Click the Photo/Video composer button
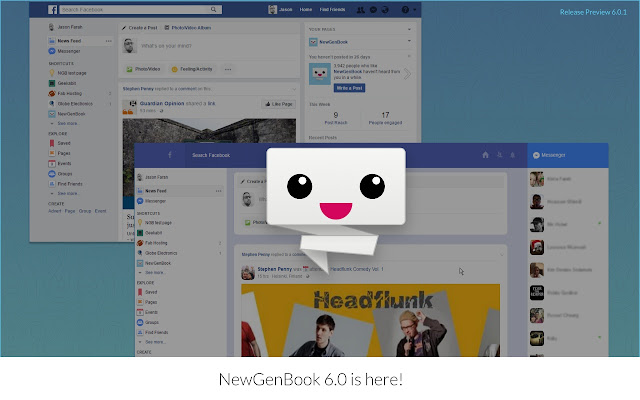 [x=143, y=69]
